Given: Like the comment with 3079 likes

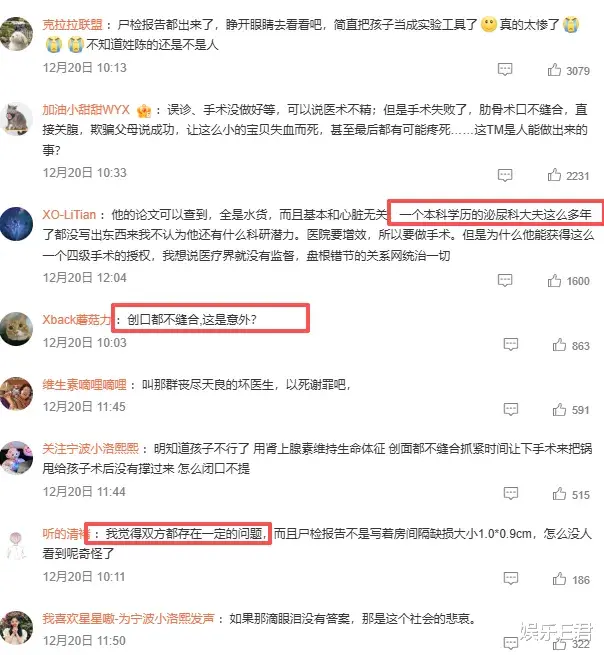Looking at the screenshot, I should pyautogui.click(x=554, y=70).
